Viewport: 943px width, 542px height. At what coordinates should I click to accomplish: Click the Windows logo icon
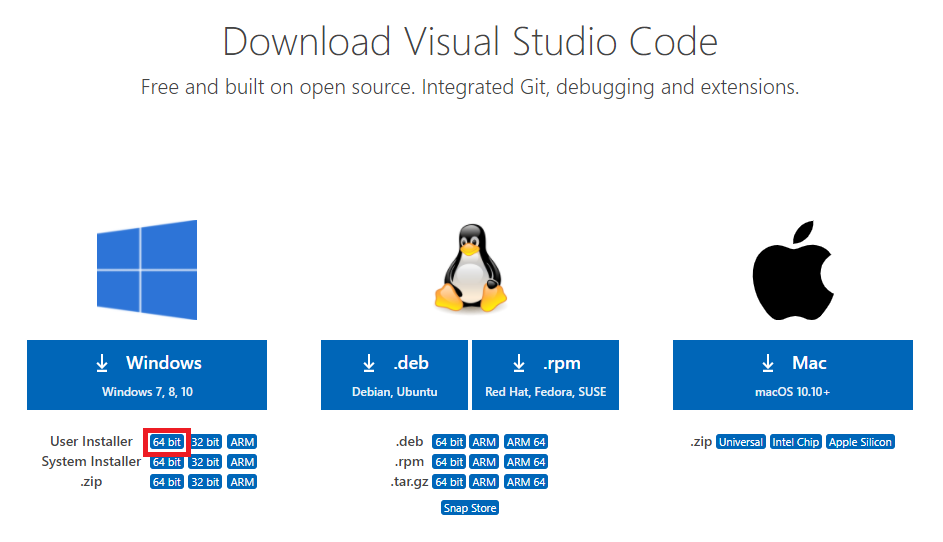[146, 270]
